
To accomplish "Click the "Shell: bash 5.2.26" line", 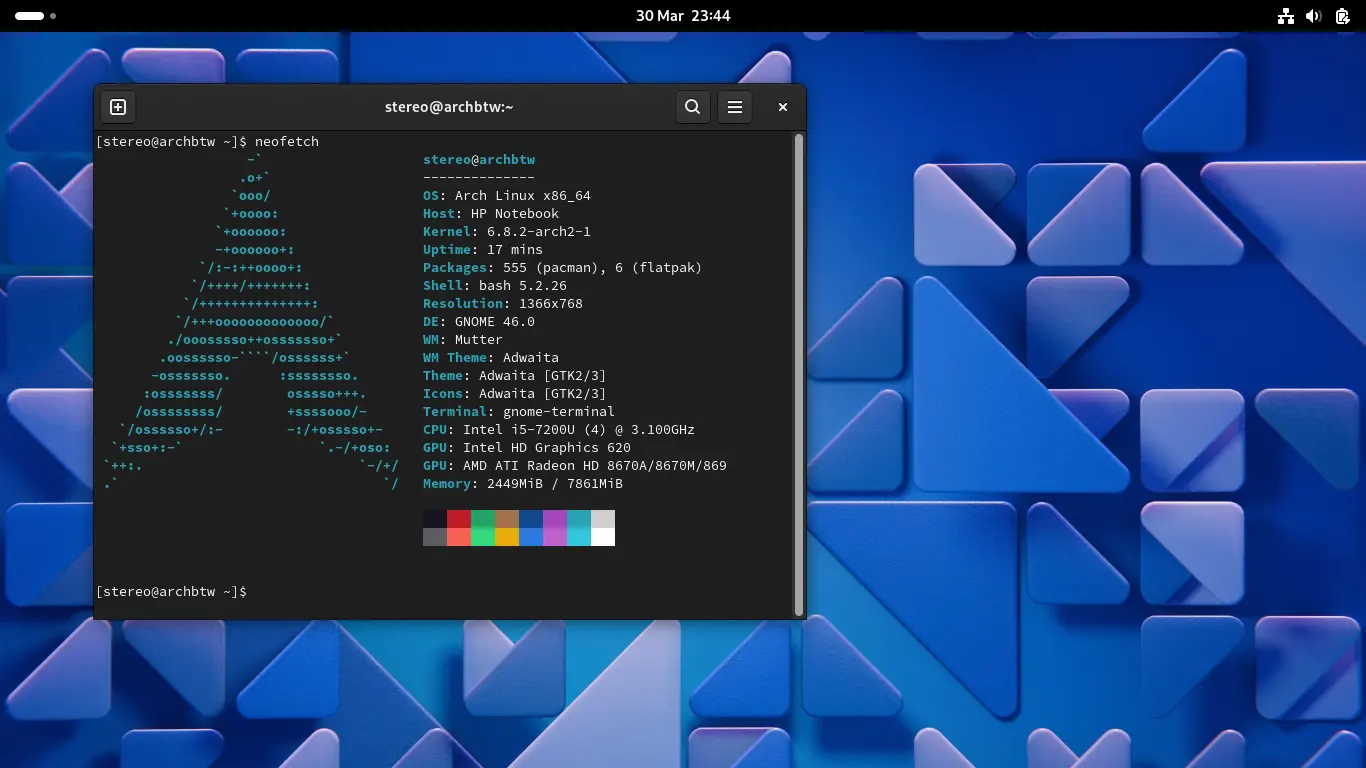I will 495,285.
